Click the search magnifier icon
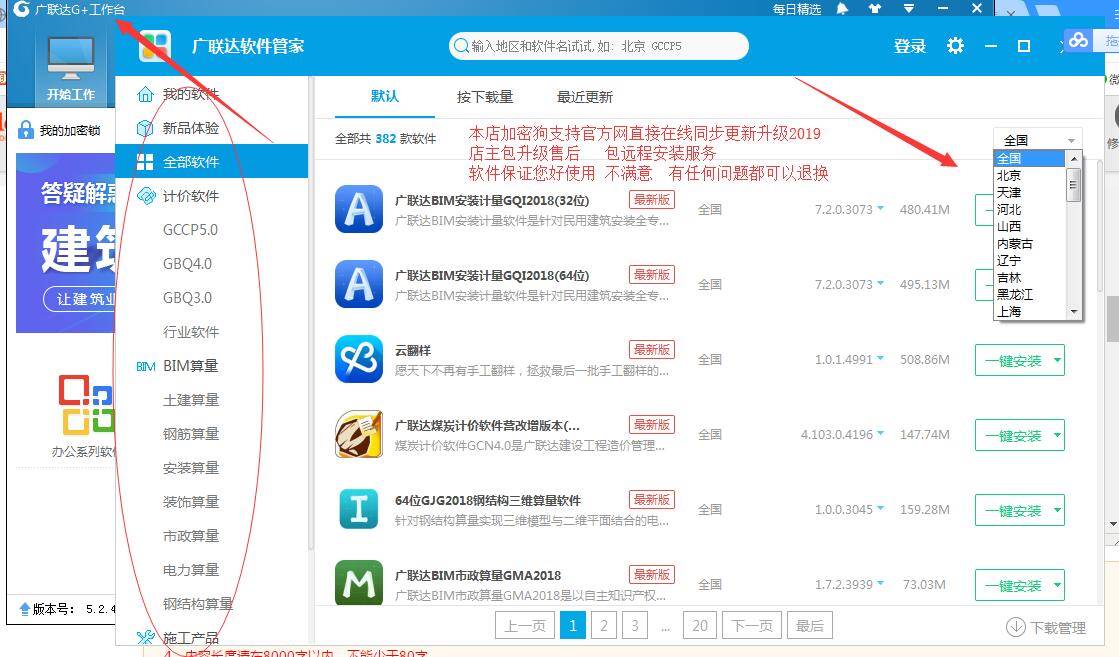Screen dimensions: 1119x657 click(x=461, y=46)
